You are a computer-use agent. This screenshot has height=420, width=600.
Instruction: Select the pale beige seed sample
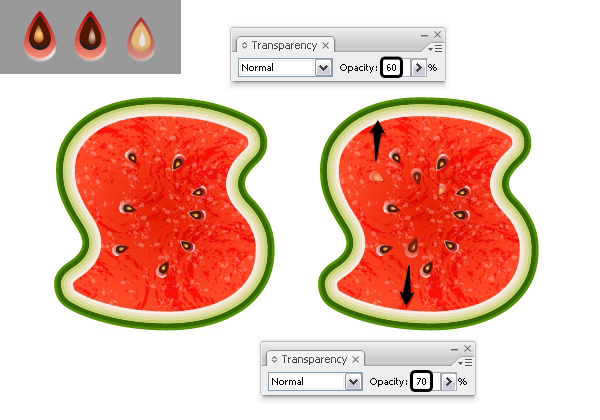141,39
